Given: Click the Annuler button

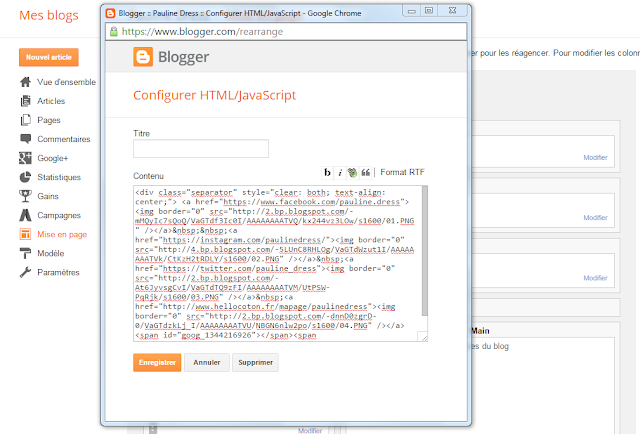Looking at the screenshot, I should tap(205, 362).
